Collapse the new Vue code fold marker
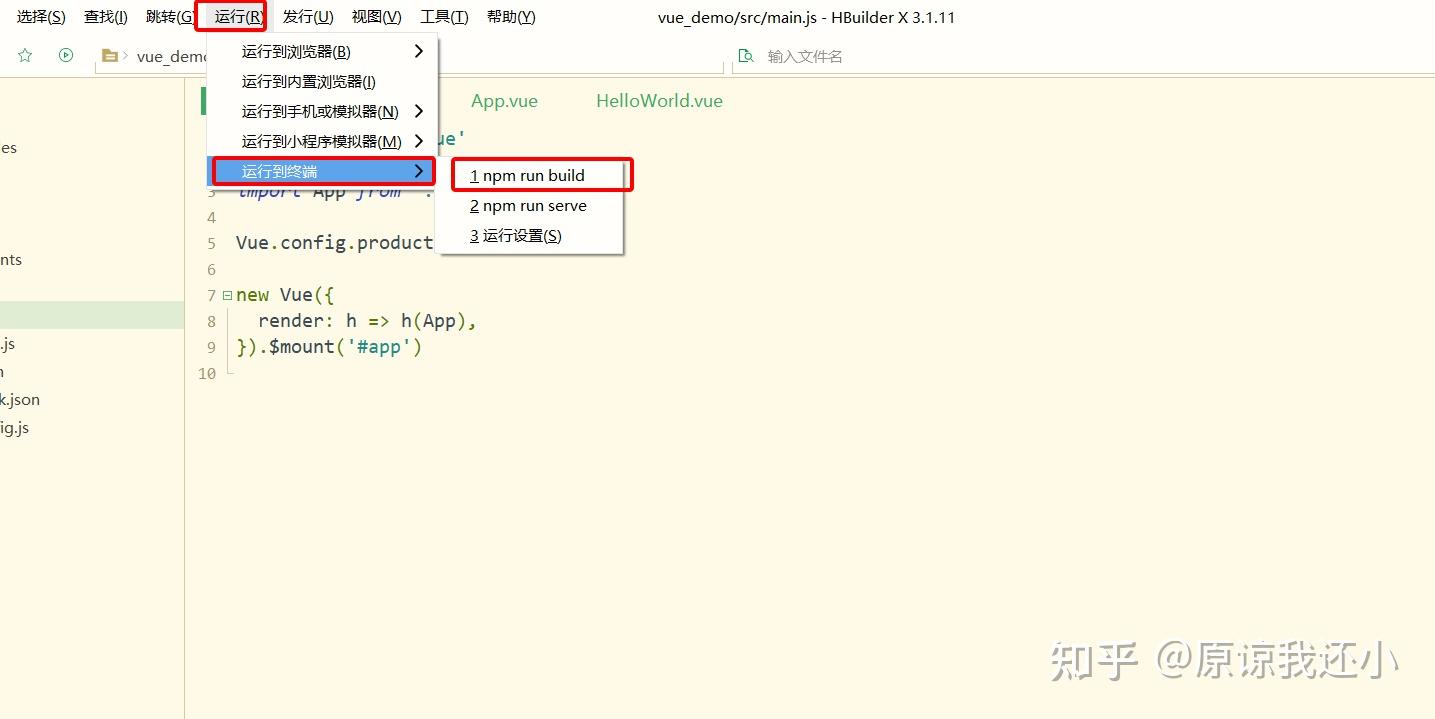 (x=227, y=295)
